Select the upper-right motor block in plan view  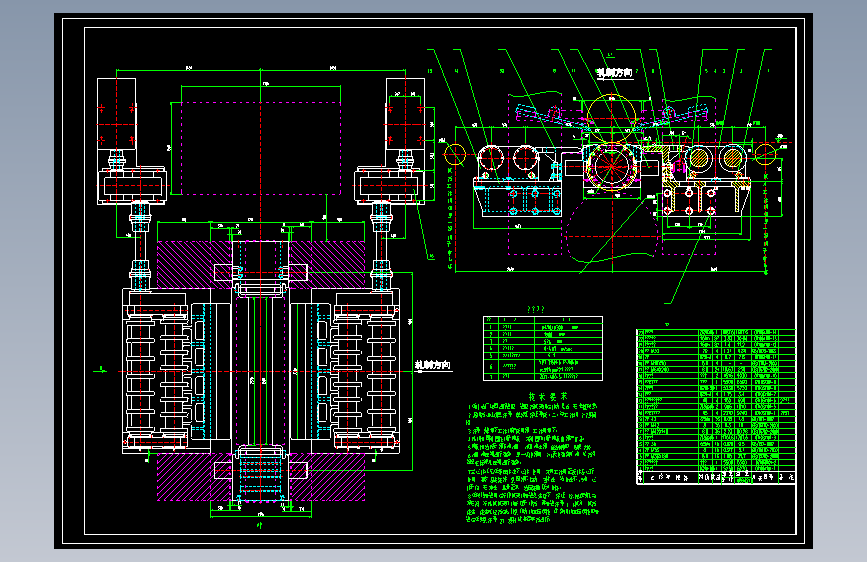(x=405, y=114)
